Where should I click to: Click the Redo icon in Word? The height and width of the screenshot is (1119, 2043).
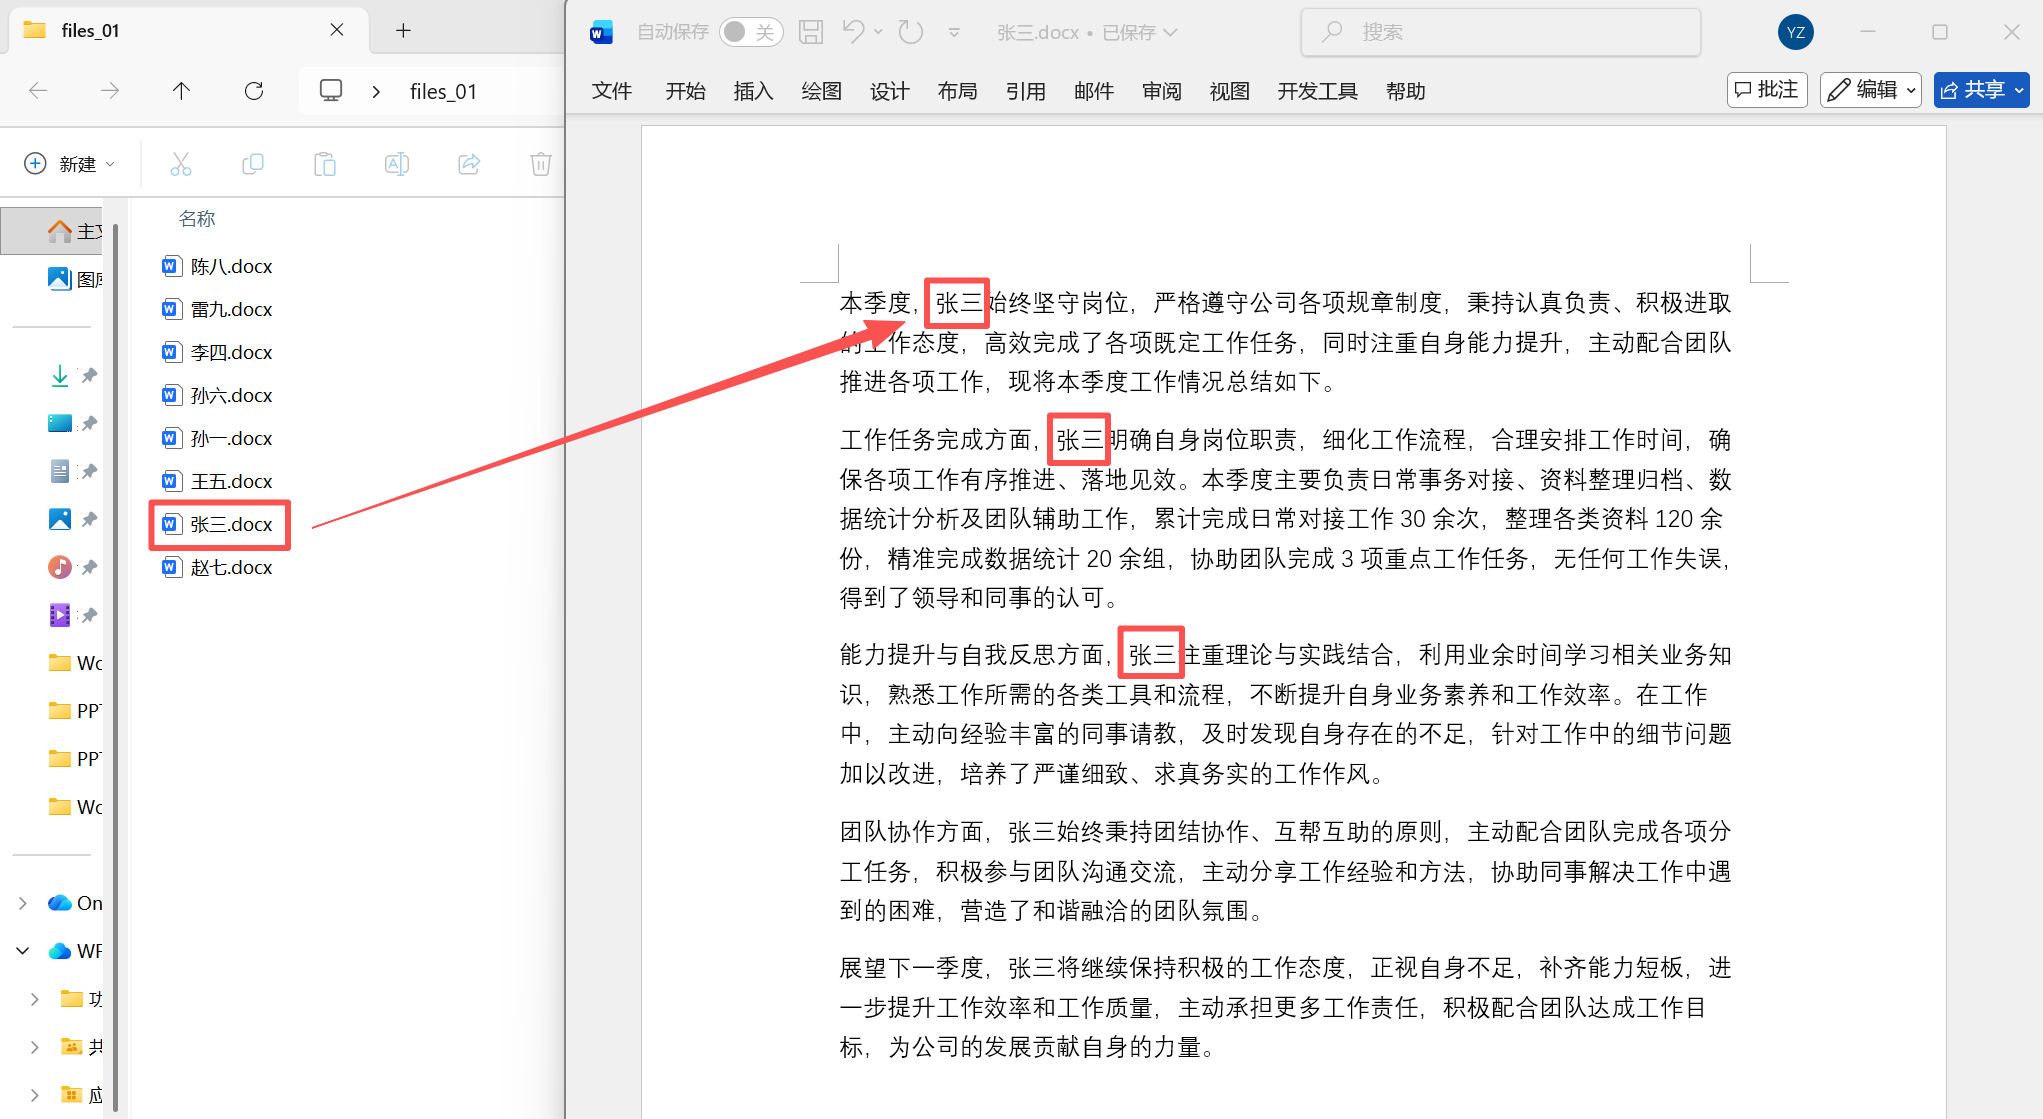910,31
